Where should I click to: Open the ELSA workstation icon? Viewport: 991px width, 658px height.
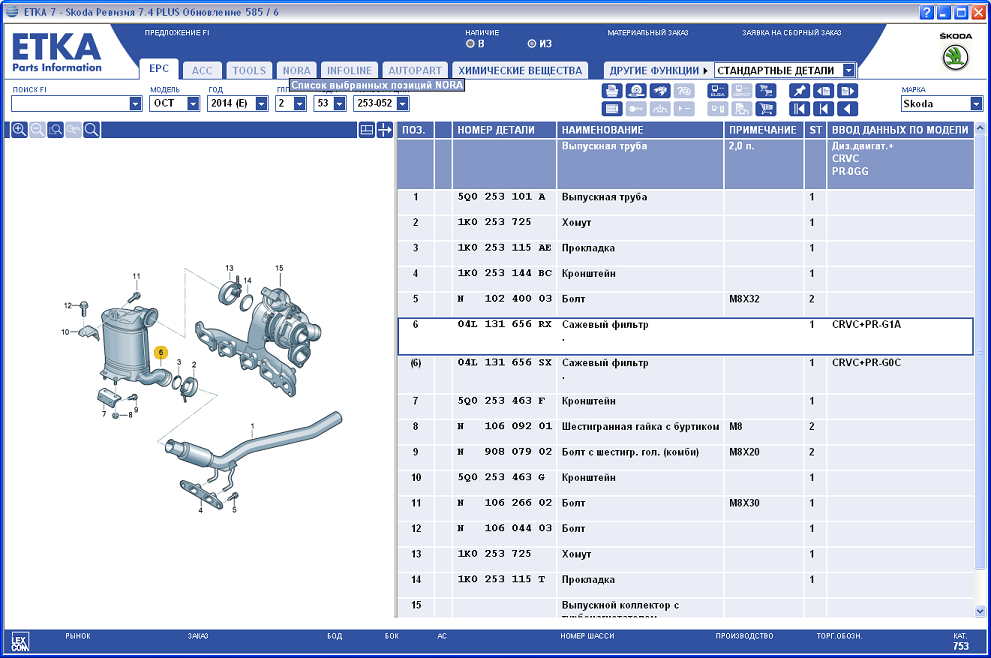(717, 91)
